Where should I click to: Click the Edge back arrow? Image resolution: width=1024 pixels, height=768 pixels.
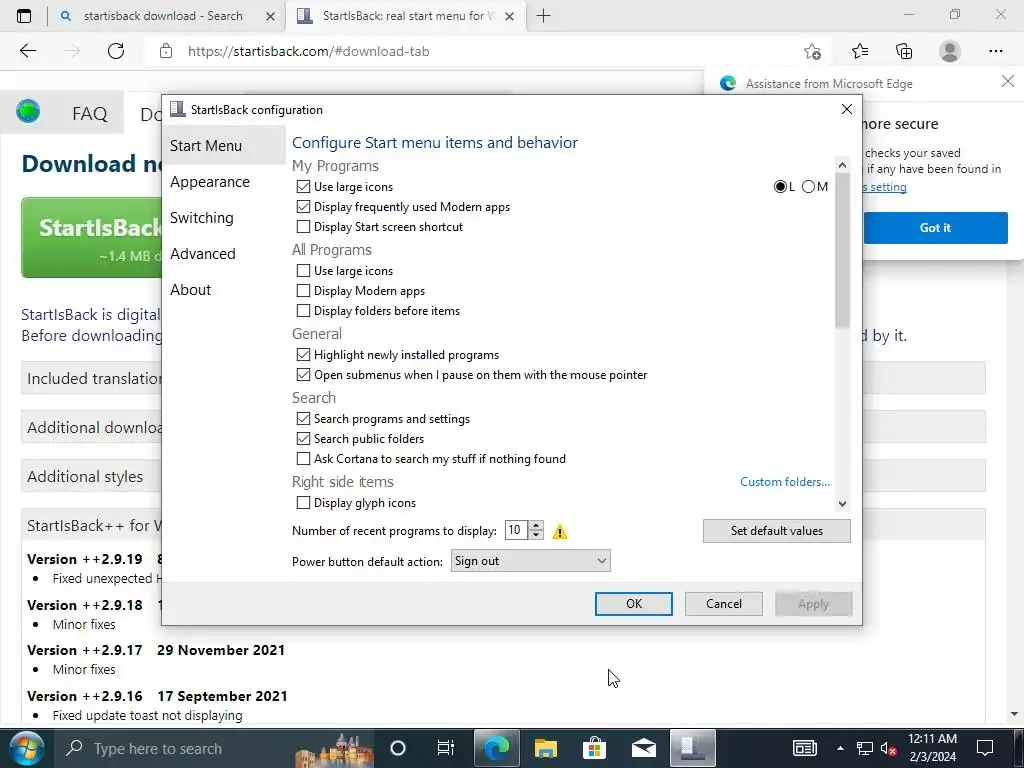coord(27,51)
